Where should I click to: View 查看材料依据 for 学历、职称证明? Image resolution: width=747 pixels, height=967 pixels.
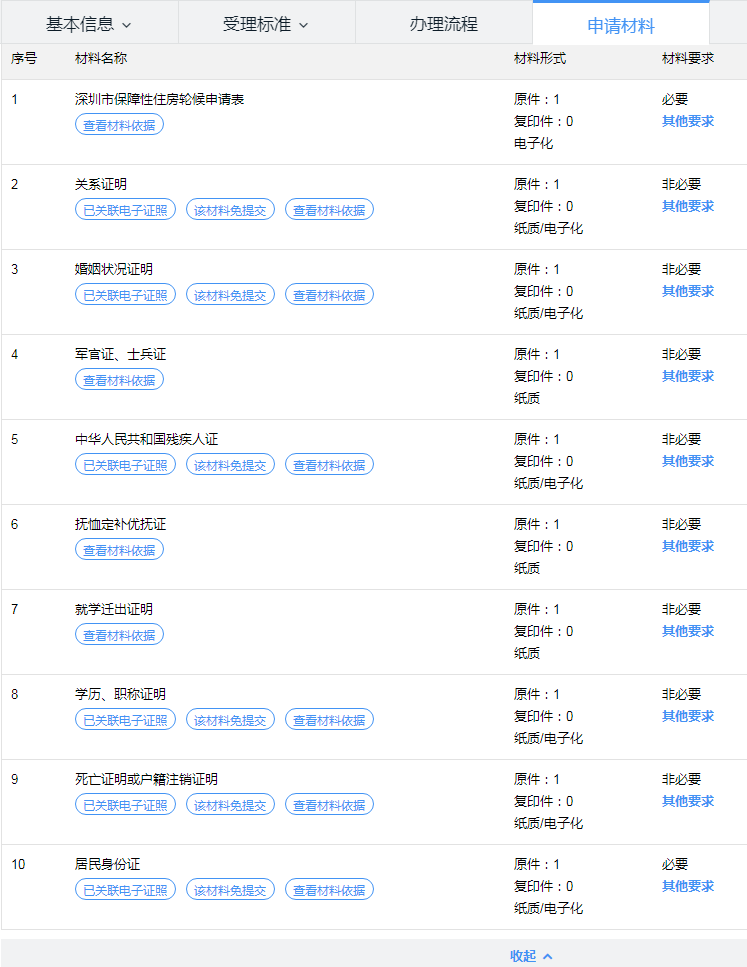pyautogui.click(x=329, y=721)
